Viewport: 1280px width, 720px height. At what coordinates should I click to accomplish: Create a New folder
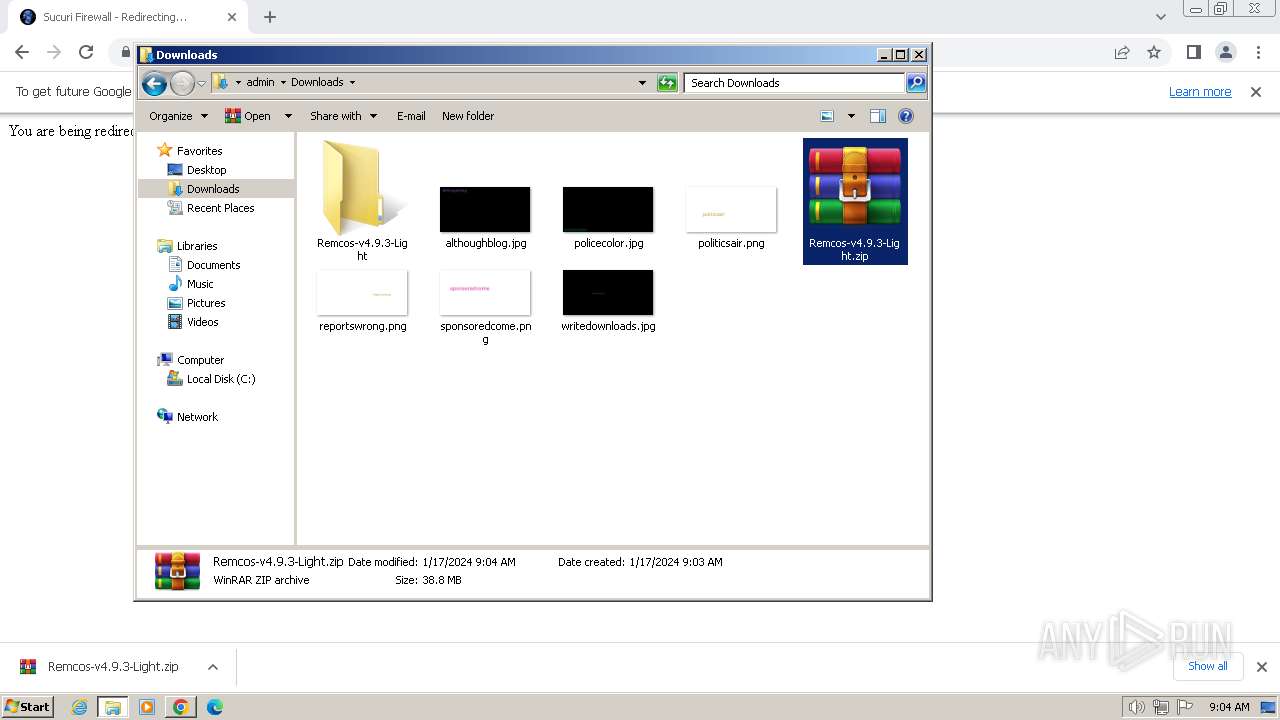pyautogui.click(x=468, y=116)
